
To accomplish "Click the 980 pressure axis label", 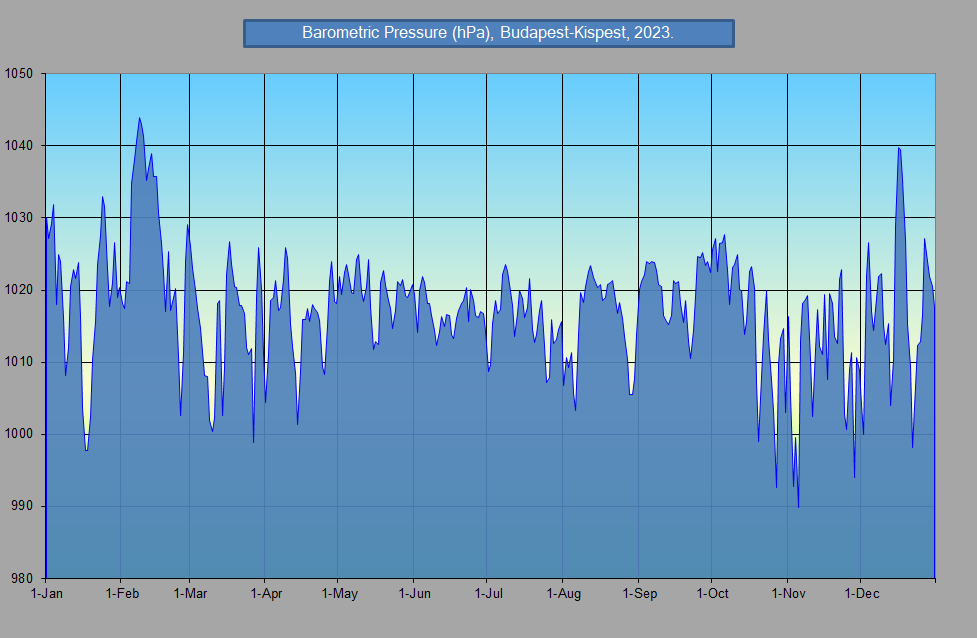I will pyautogui.click(x=22, y=578).
